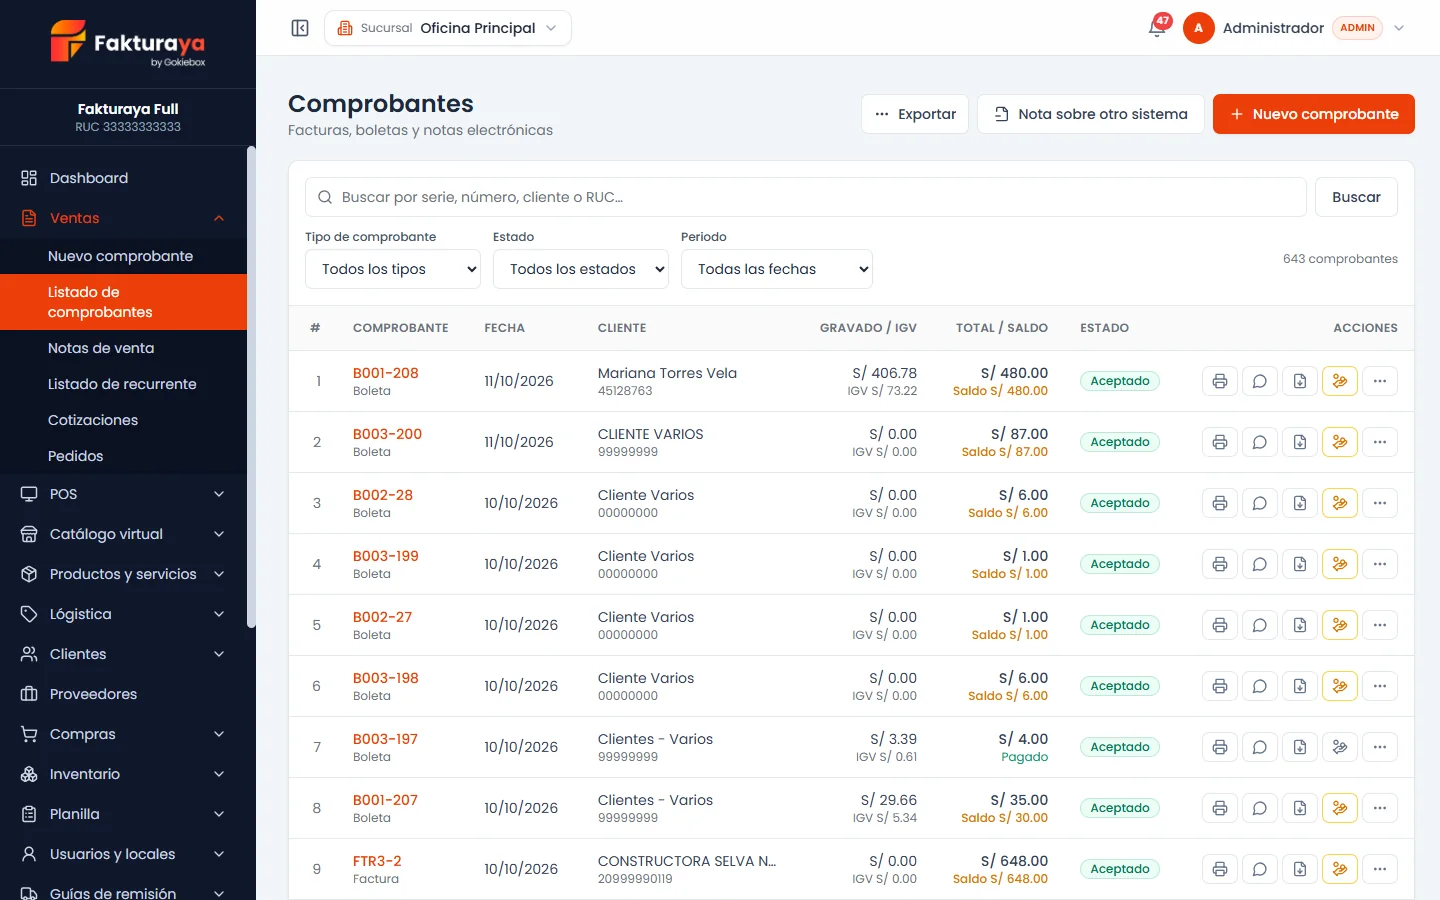Register payment for comprobante B001-208
This screenshot has height=900, width=1440.
[x=1340, y=381]
